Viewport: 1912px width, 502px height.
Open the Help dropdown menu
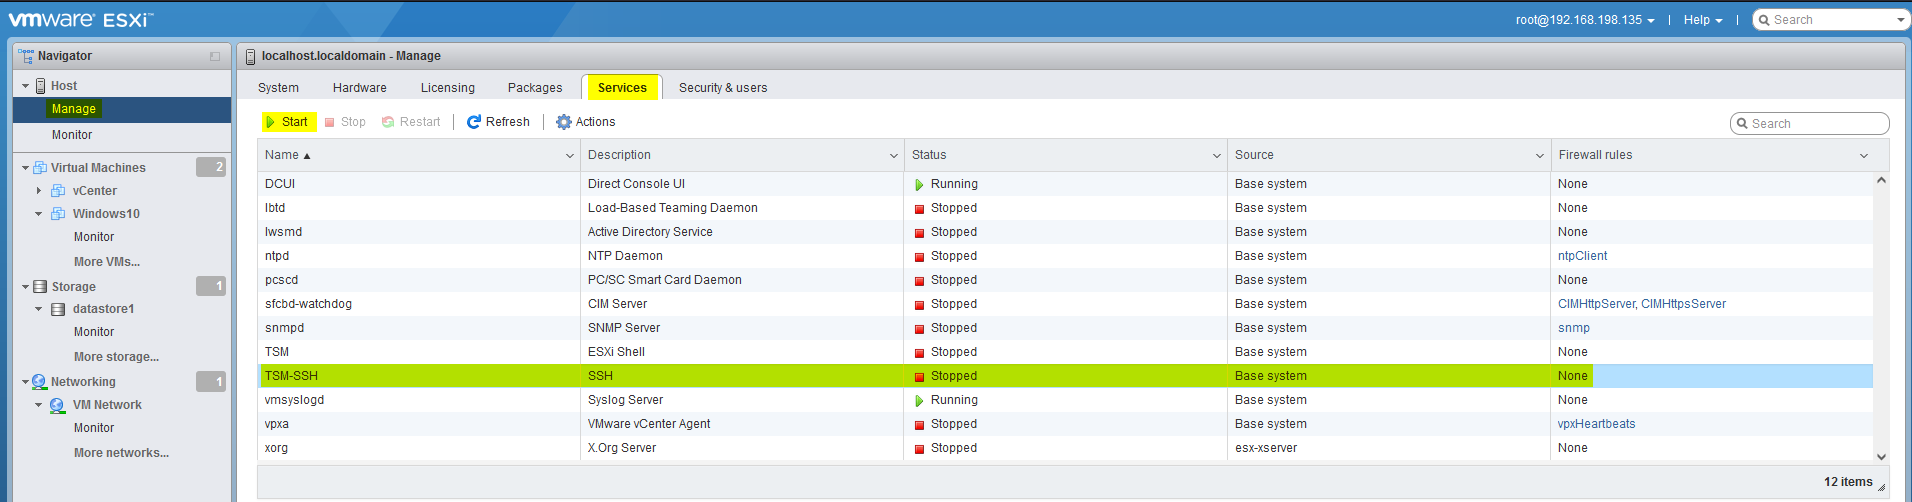(x=1703, y=20)
